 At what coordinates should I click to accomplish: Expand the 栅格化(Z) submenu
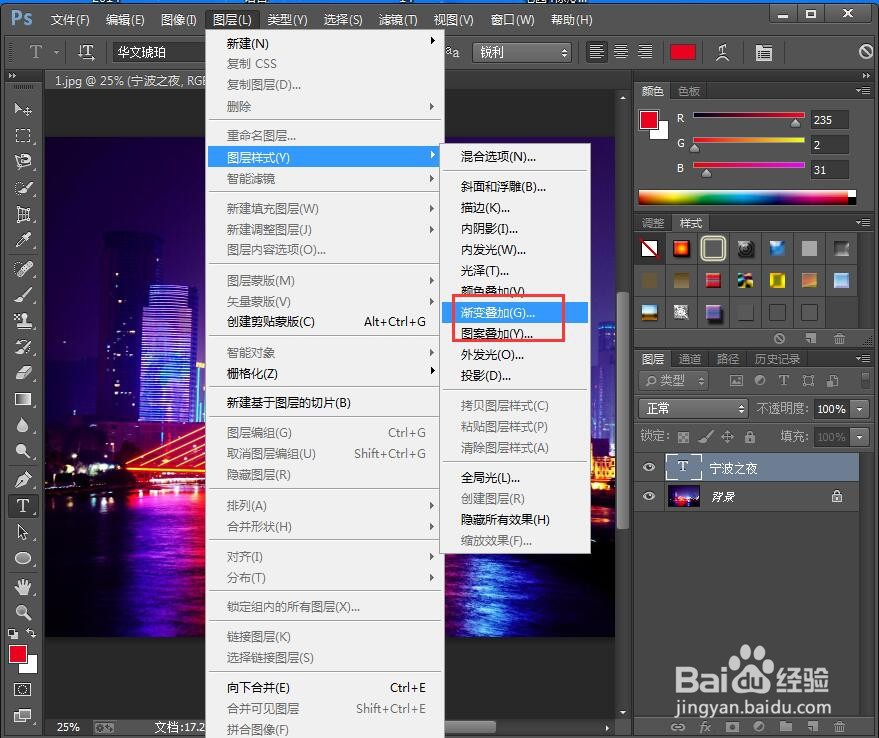[x=325, y=373]
